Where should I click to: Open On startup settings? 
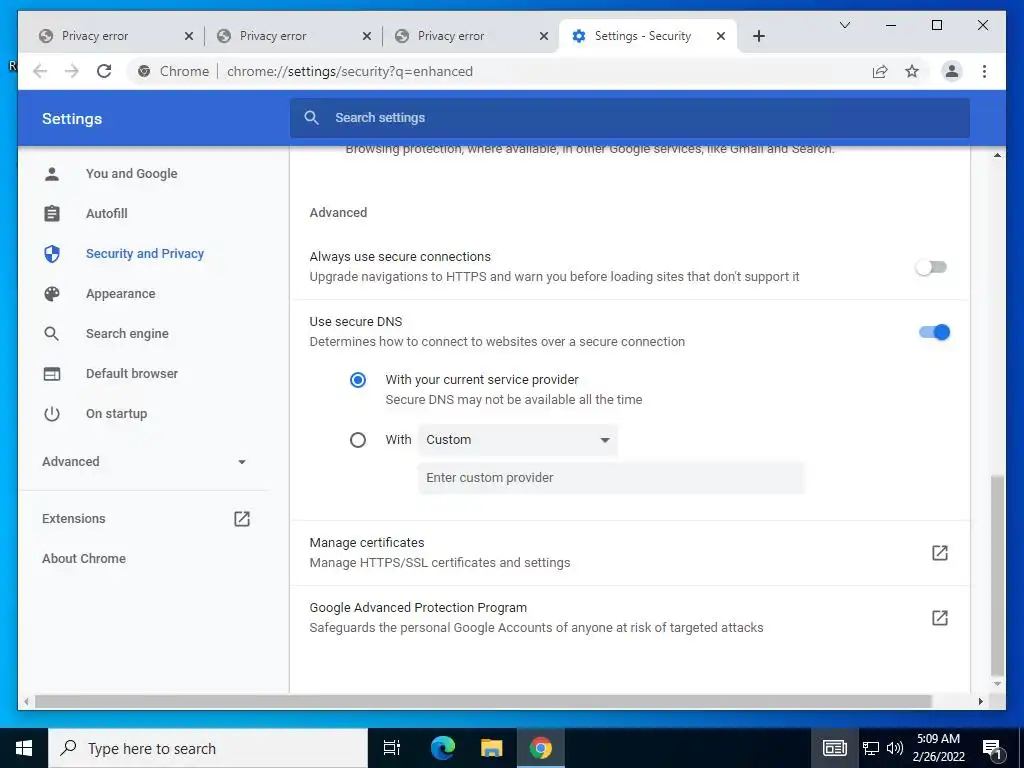[x=116, y=414]
